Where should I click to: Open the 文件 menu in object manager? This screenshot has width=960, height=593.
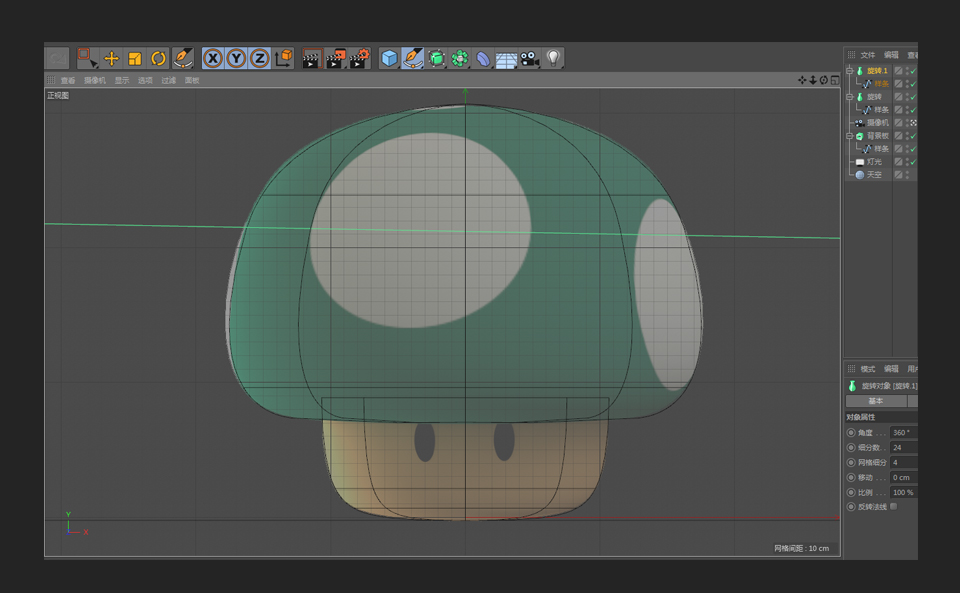pos(867,55)
